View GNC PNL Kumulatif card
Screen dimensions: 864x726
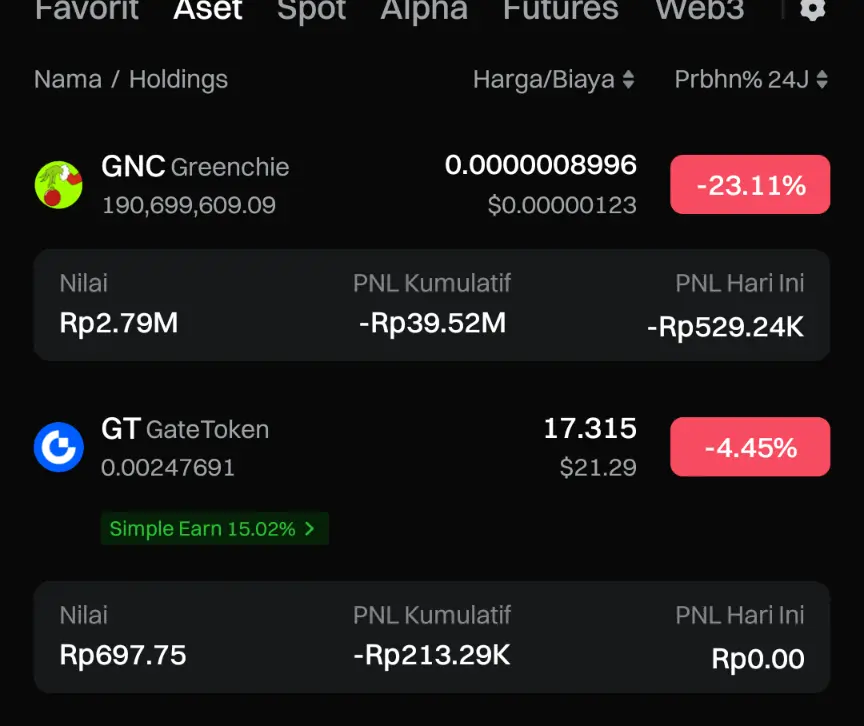[432, 305]
